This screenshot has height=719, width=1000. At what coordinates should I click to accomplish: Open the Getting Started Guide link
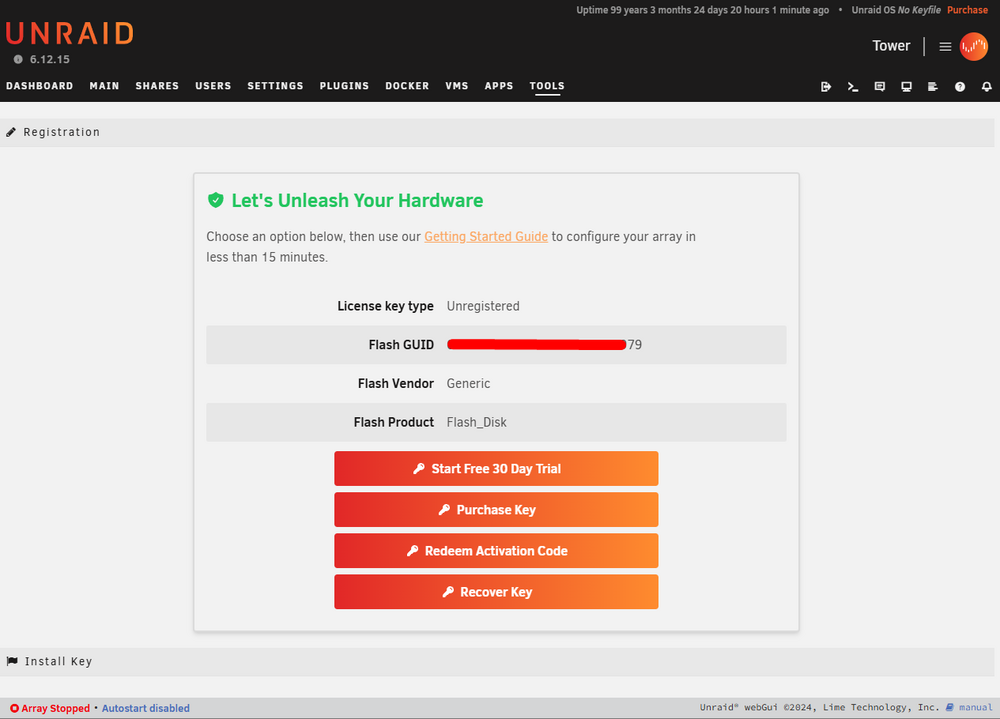tap(486, 237)
